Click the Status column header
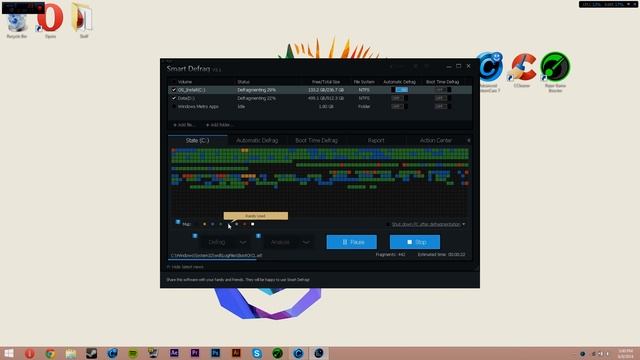The width and height of the screenshot is (640, 360). (244, 82)
